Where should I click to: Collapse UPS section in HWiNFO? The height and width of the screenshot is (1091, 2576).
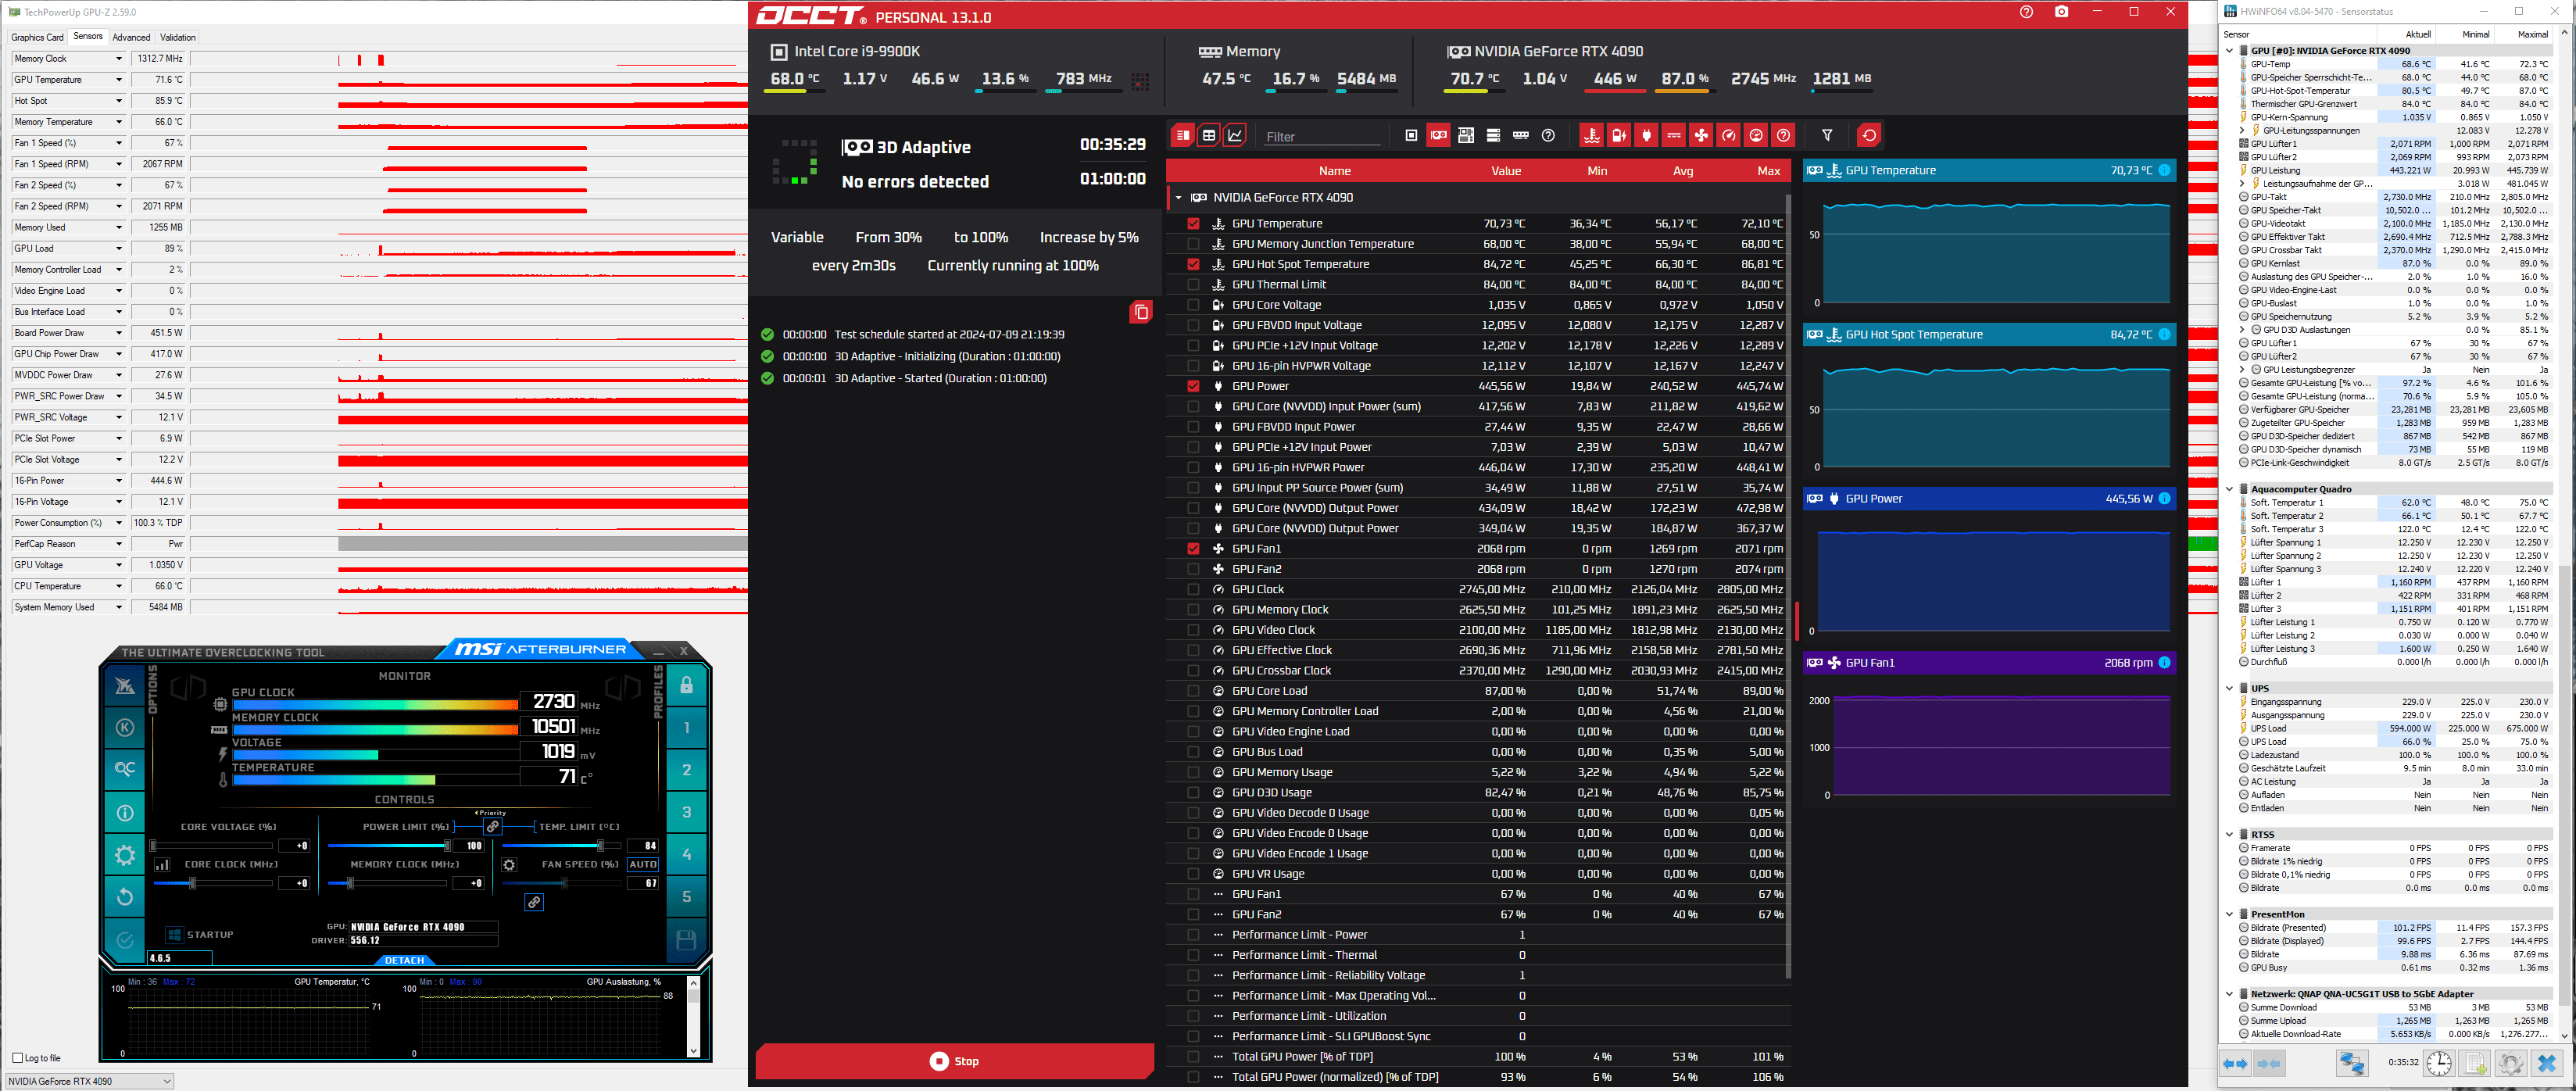[x=2229, y=688]
